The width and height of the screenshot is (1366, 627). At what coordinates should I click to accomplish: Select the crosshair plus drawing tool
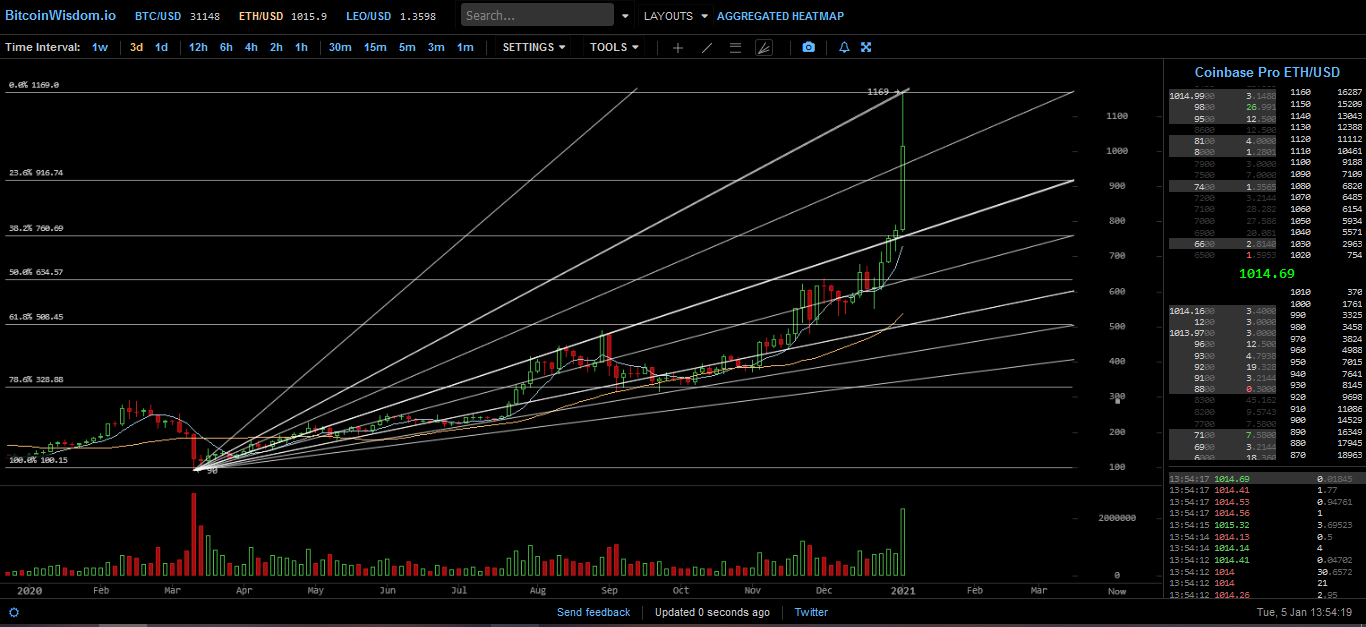tap(678, 47)
